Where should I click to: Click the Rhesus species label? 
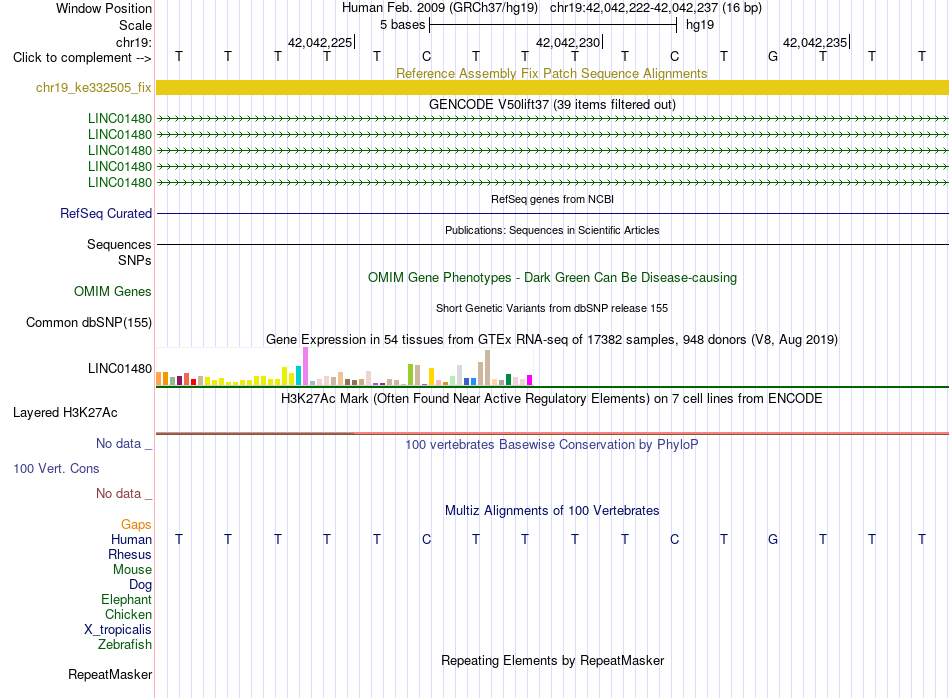(130, 554)
